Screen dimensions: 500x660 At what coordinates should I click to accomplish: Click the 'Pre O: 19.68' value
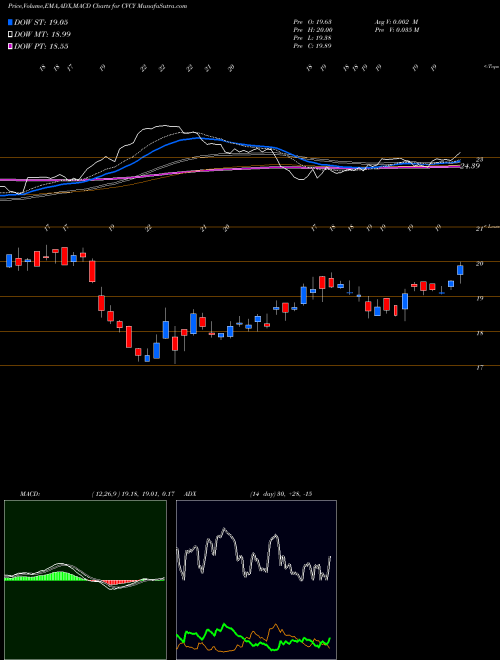coord(312,22)
